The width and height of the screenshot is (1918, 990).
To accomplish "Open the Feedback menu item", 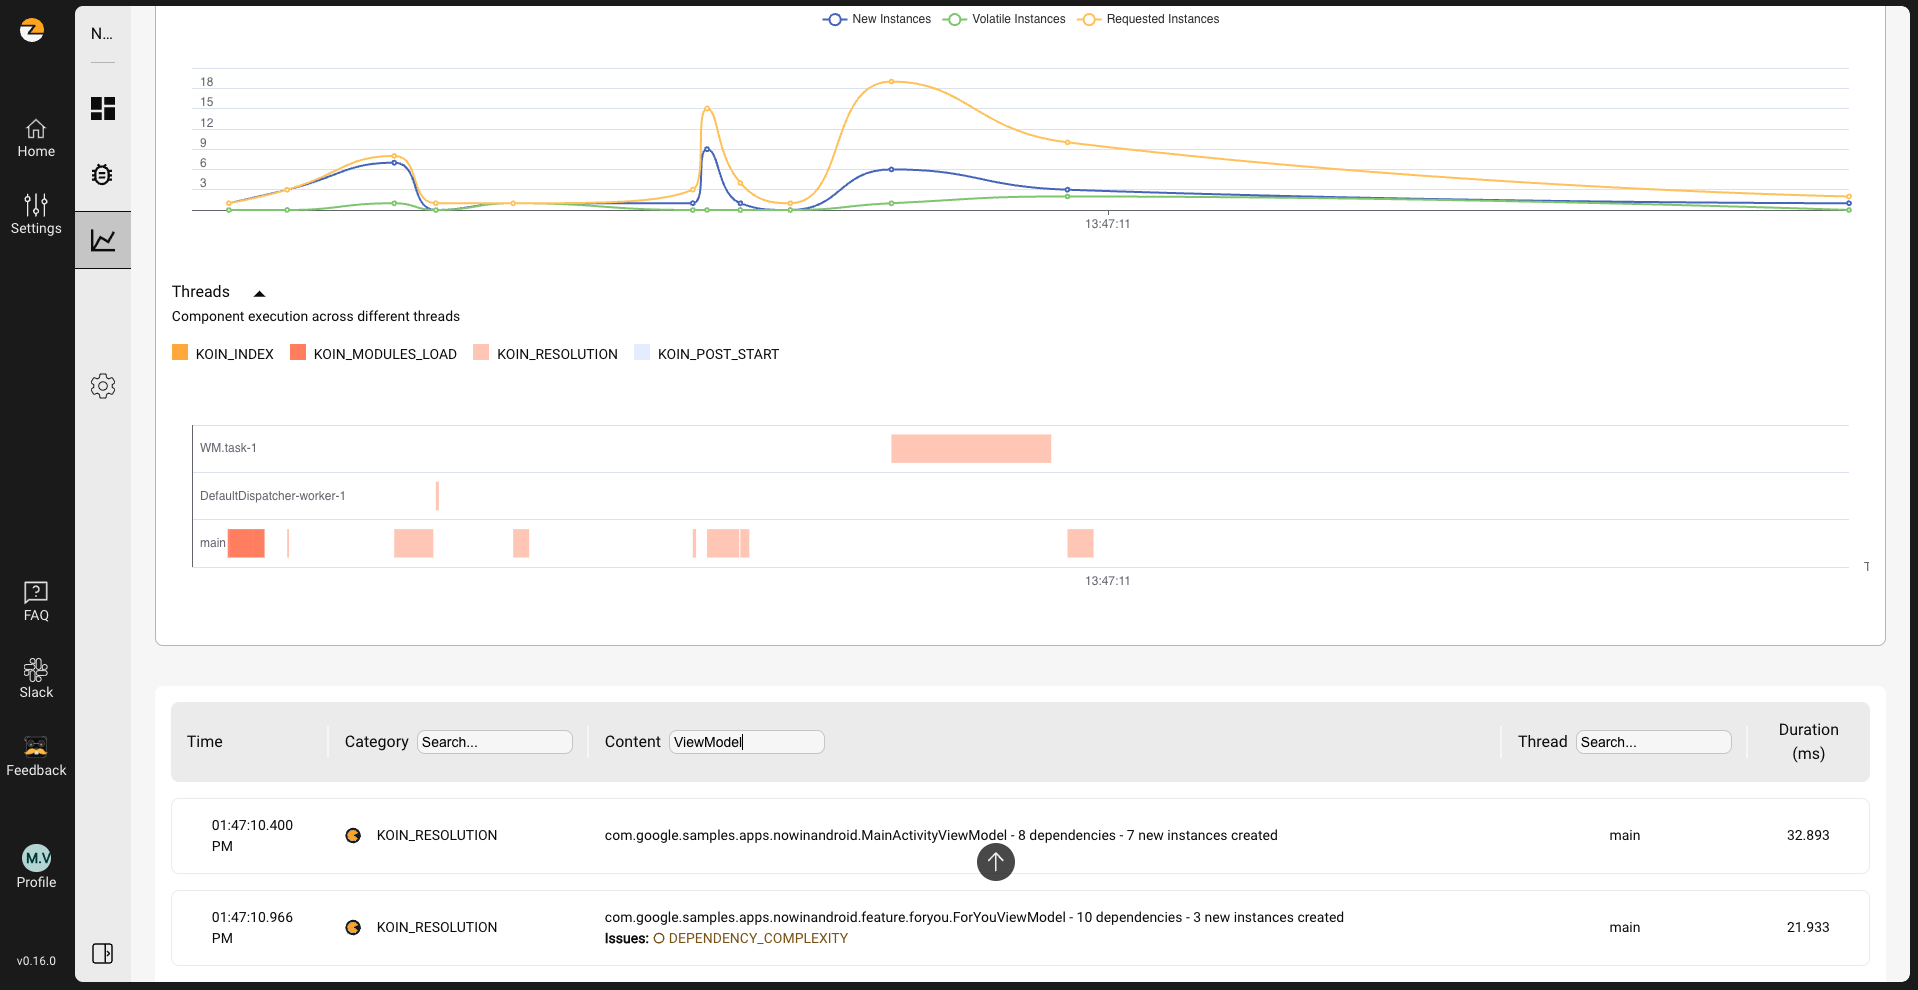I will [x=36, y=756].
